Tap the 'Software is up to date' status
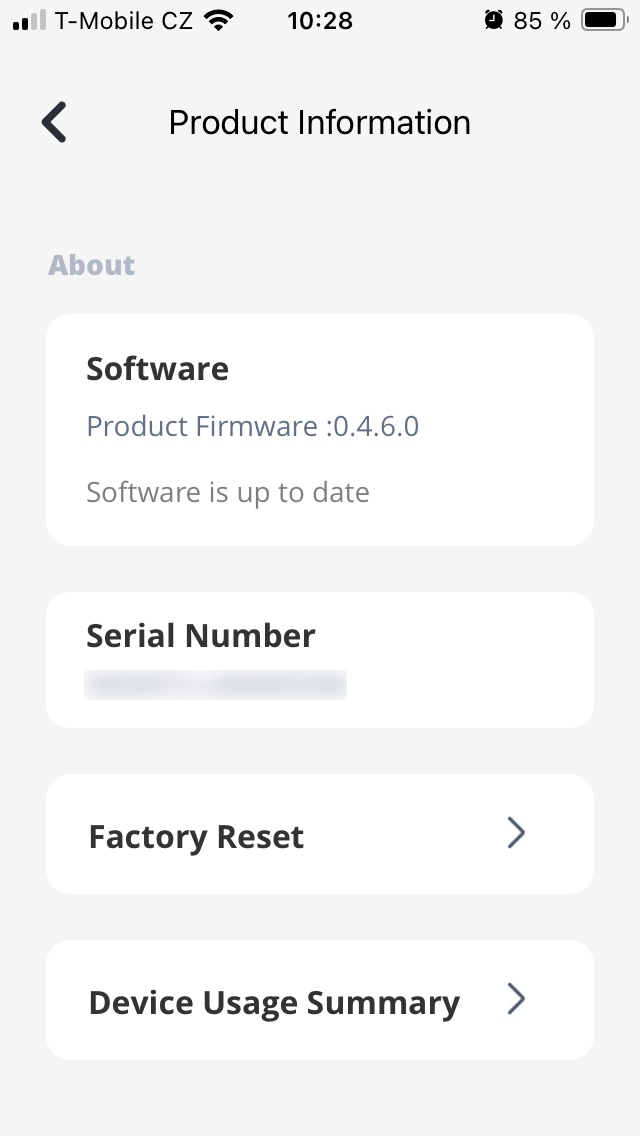 tap(228, 492)
